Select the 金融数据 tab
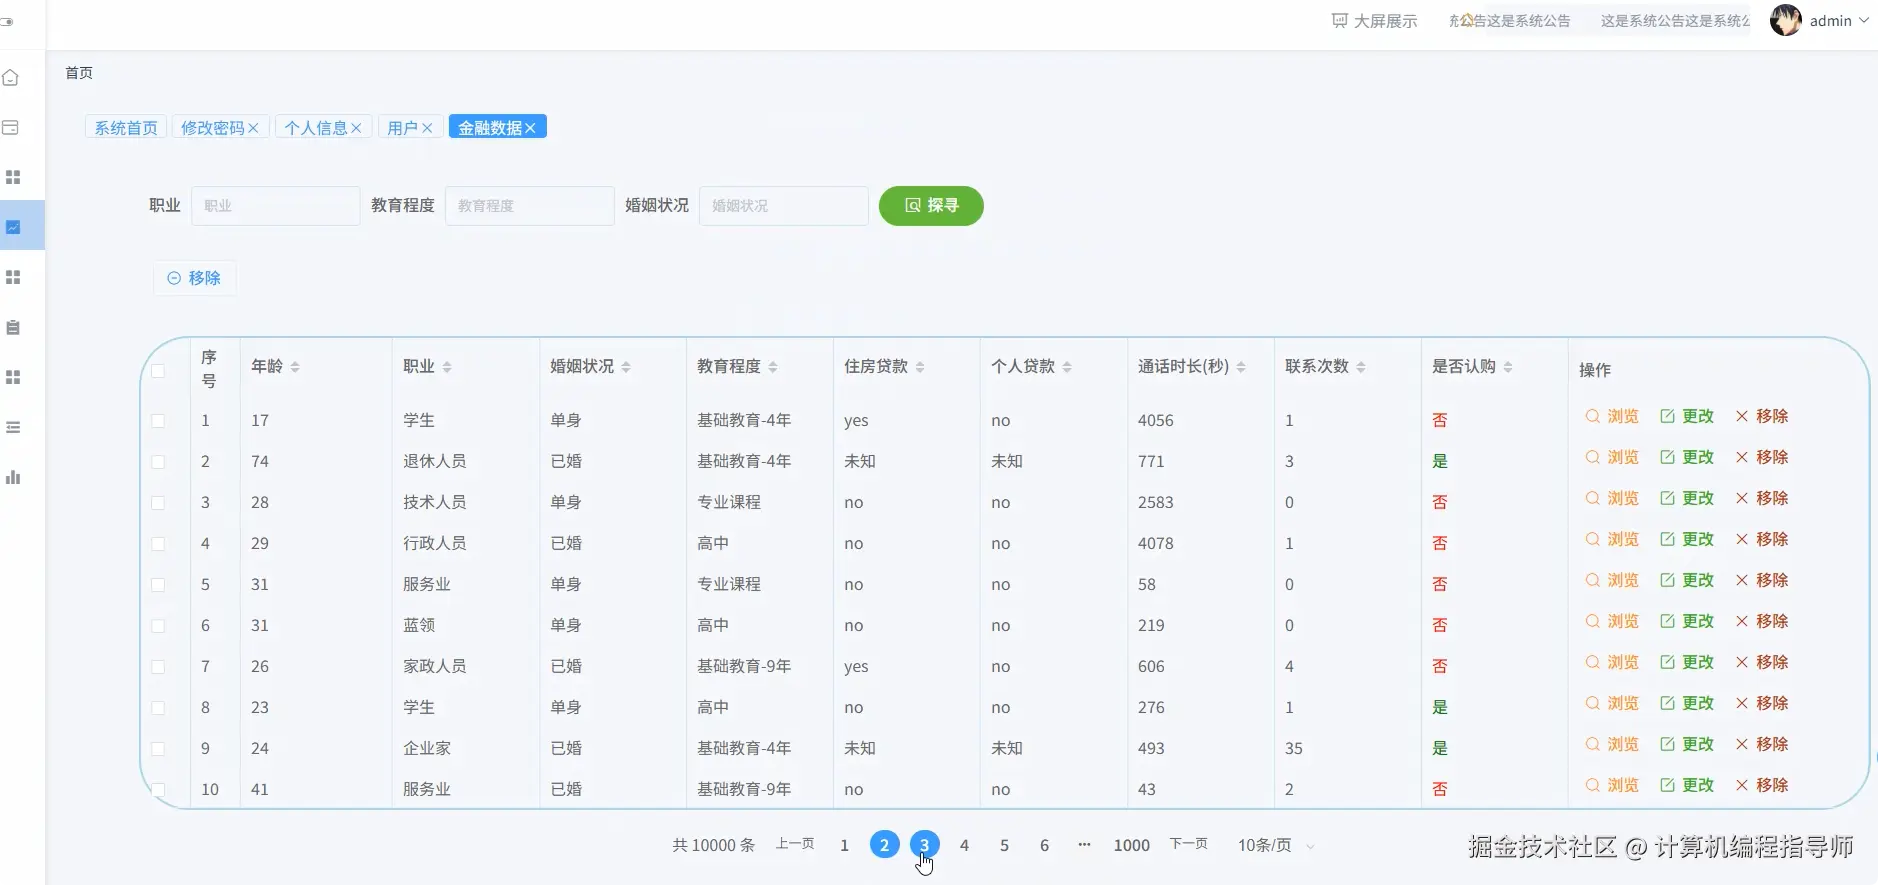Viewport: 1878px width, 885px height. point(490,128)
